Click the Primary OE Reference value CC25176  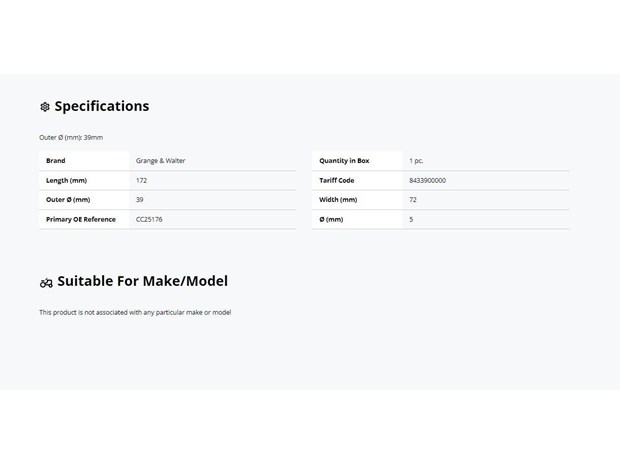(x=149, y=219)
